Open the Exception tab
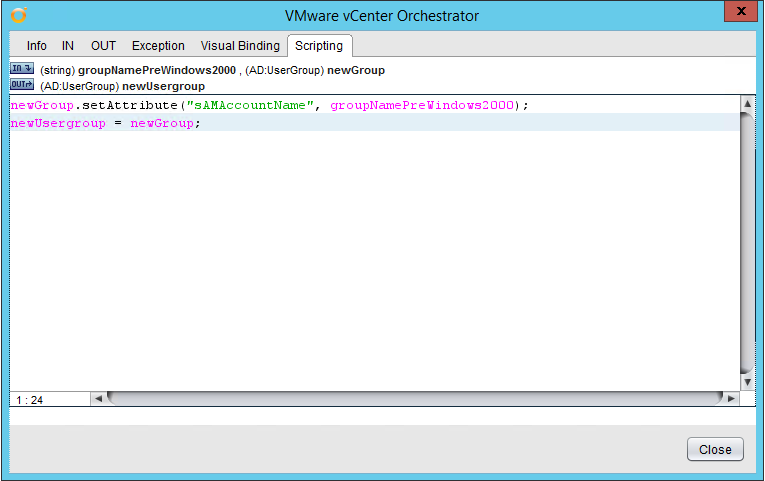 point(158,46)
